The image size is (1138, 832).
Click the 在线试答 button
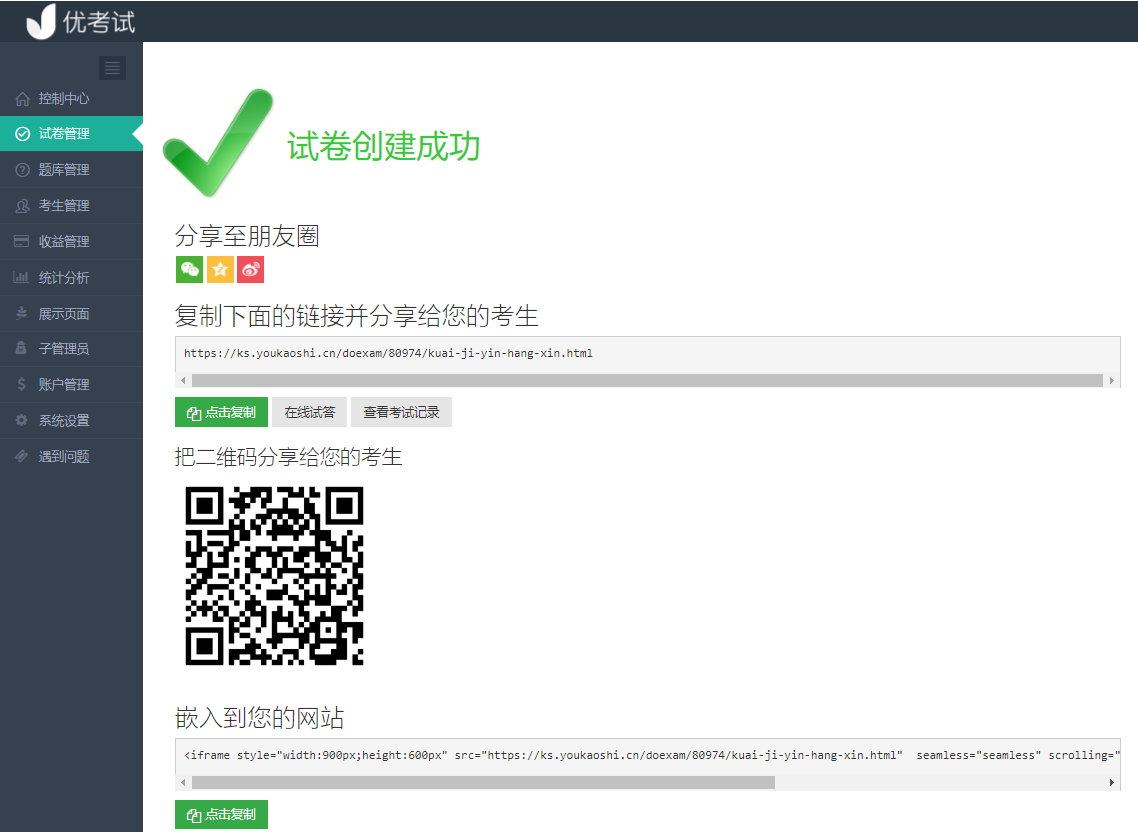coord(309,412)
